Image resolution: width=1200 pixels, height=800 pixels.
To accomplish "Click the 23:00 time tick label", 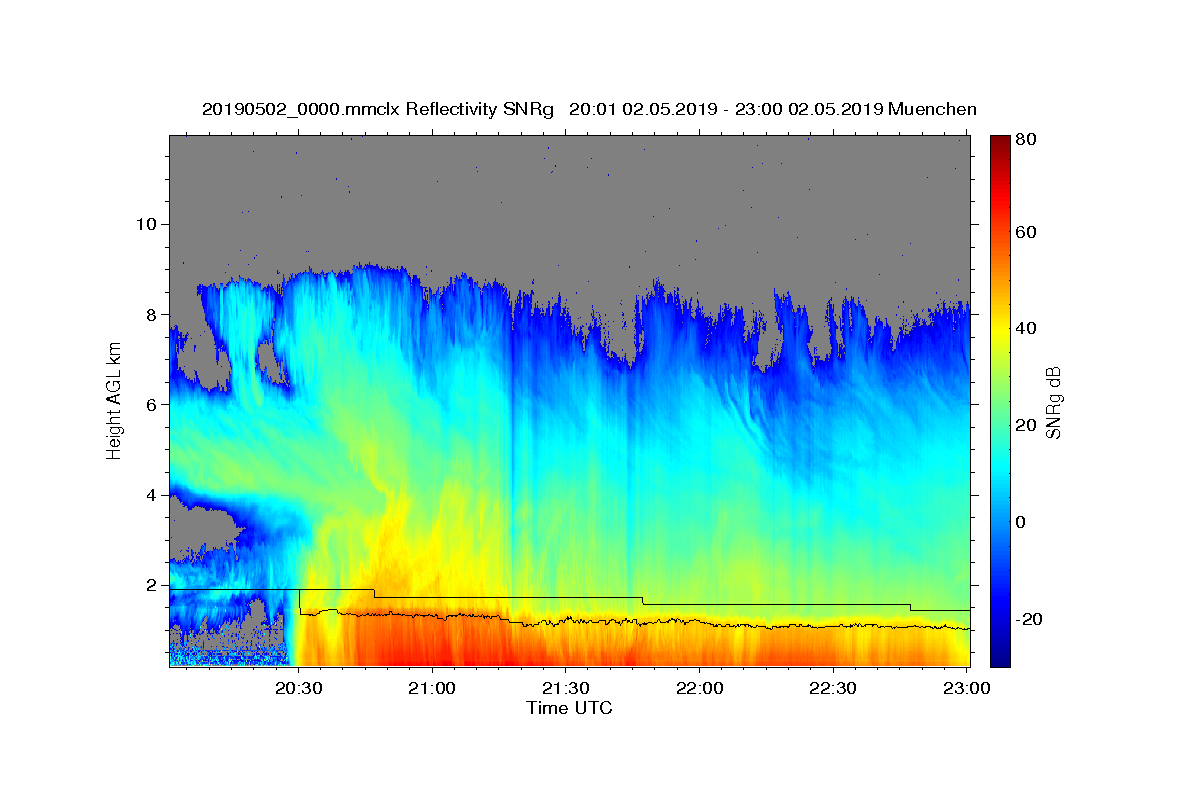I will pyautogui.click(x=967, y=688).
